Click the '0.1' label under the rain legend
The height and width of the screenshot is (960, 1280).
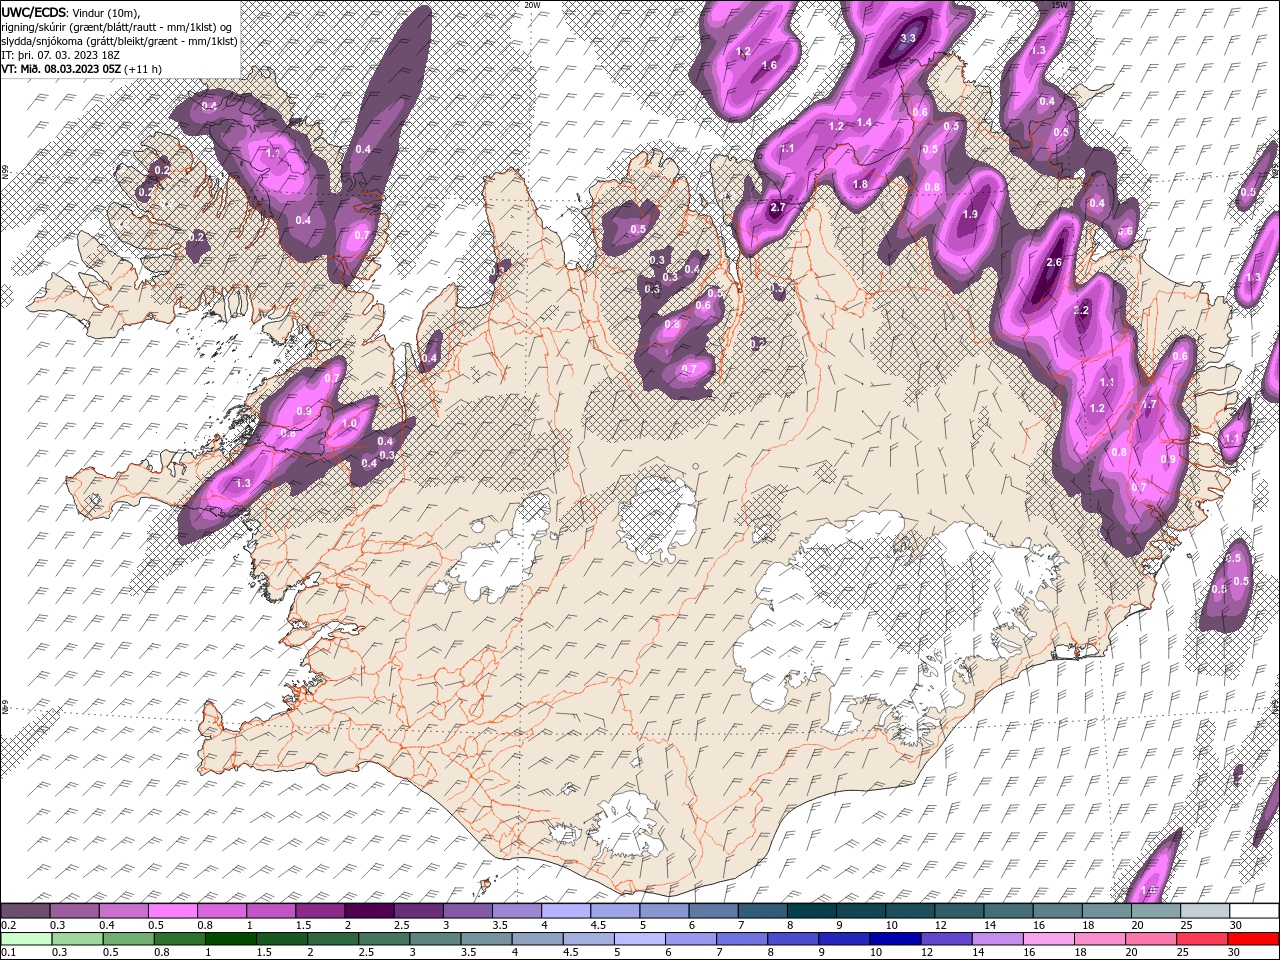click(x=8, y=953)
